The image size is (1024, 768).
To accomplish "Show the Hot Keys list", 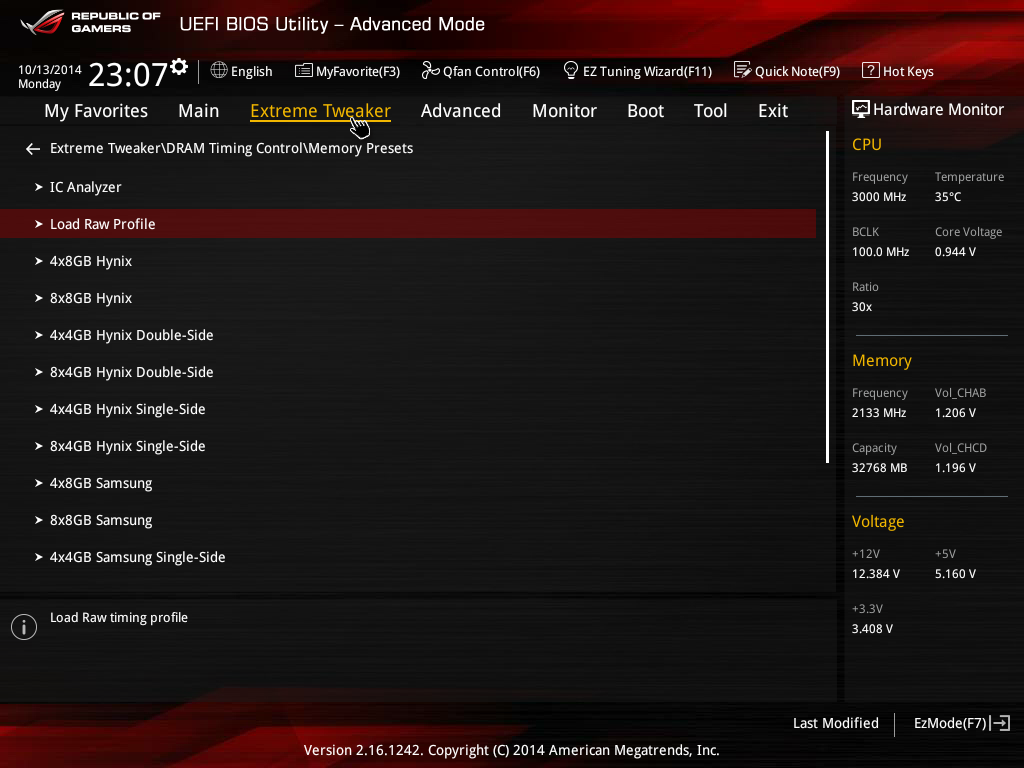I will (898, 71).
